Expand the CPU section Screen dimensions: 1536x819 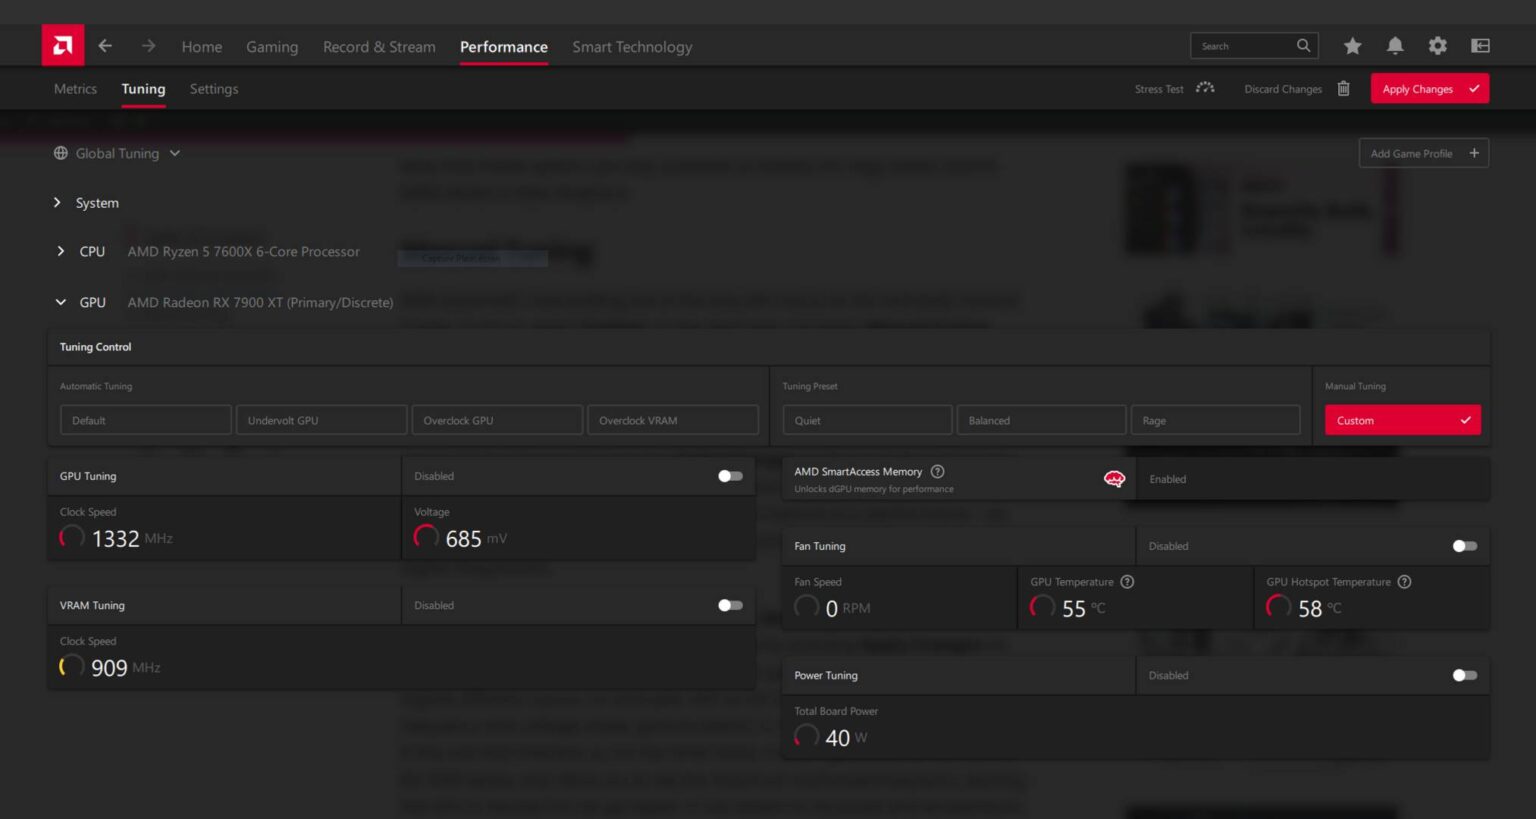point(61,251)
